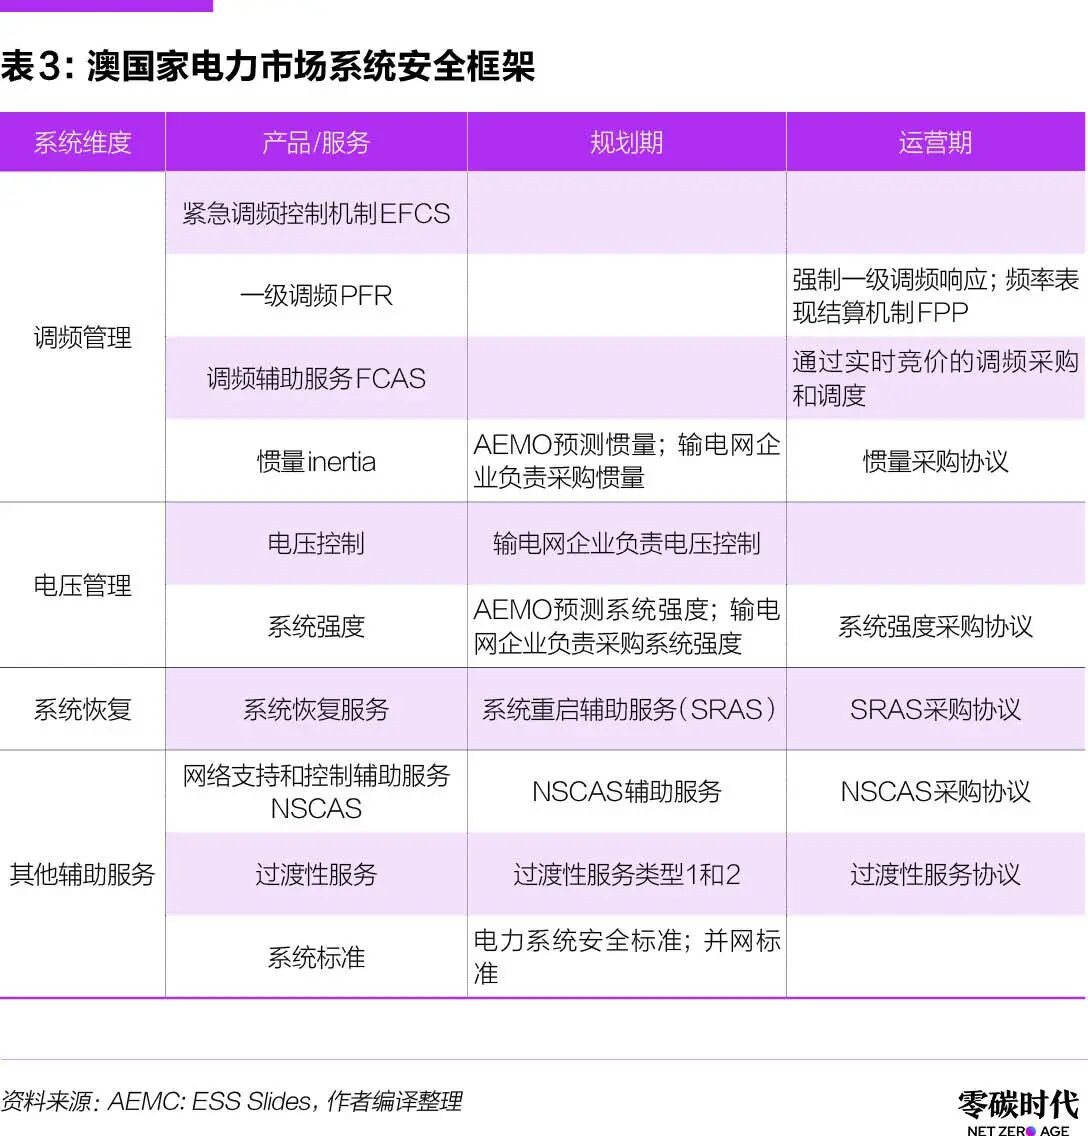The image size is (1088, 1136).
Task: Click the 资料来源 AEMC ESS Slides source note
Action: coord(231,1101)
